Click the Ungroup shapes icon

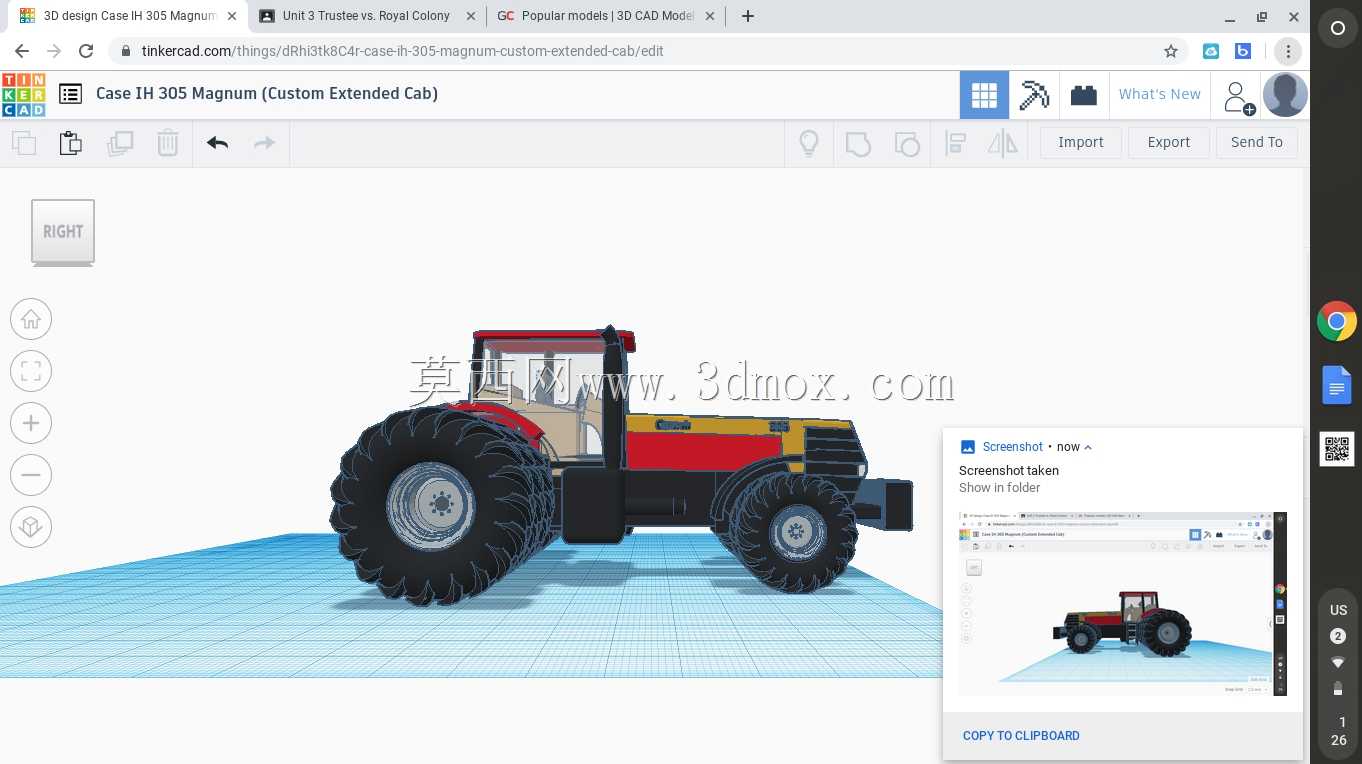pyautogui.click(x=907, y=144)
